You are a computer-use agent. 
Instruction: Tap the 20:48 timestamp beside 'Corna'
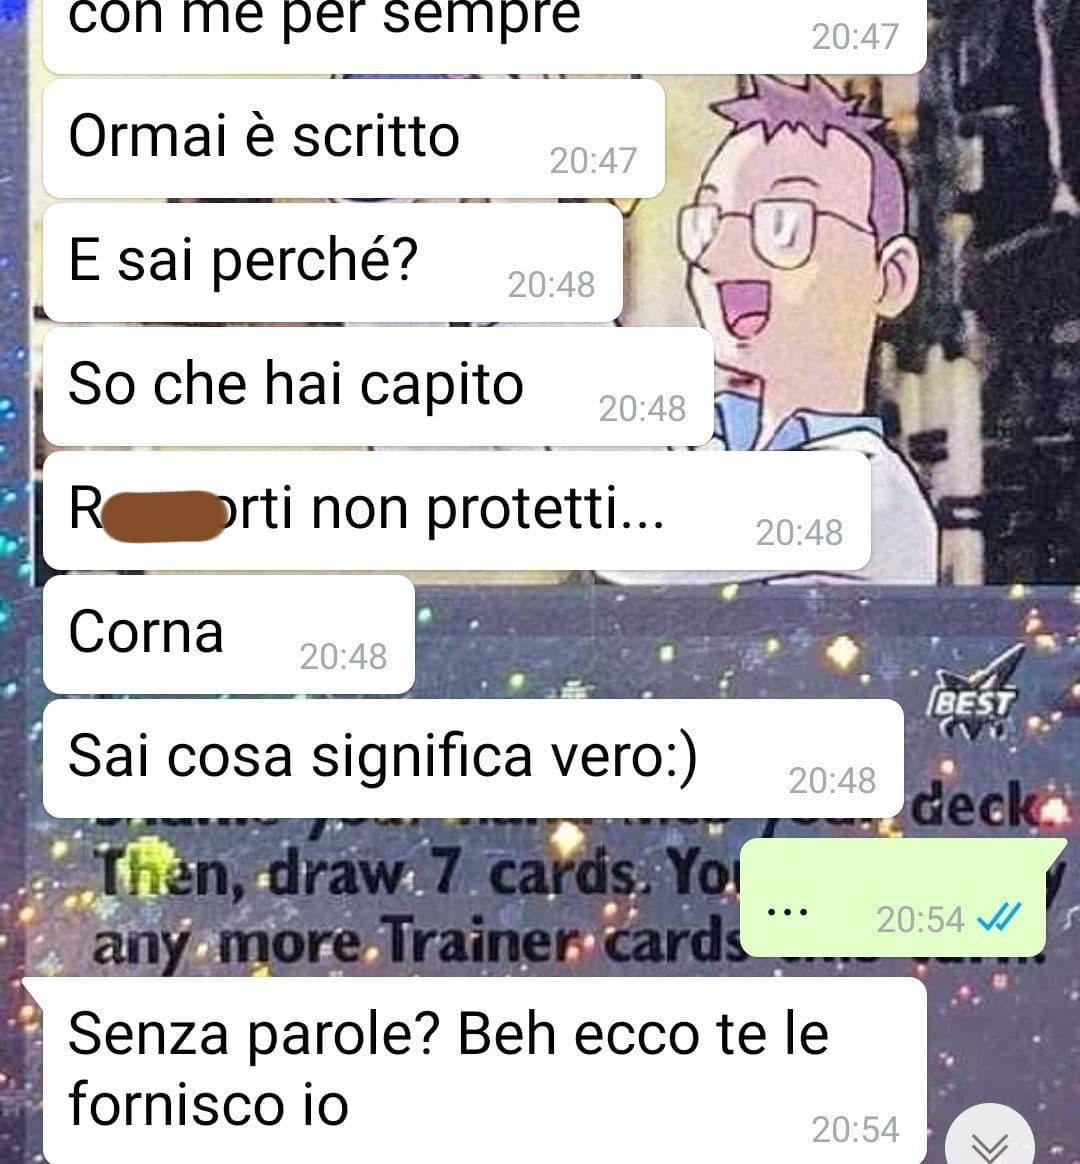tap(343, 657)
